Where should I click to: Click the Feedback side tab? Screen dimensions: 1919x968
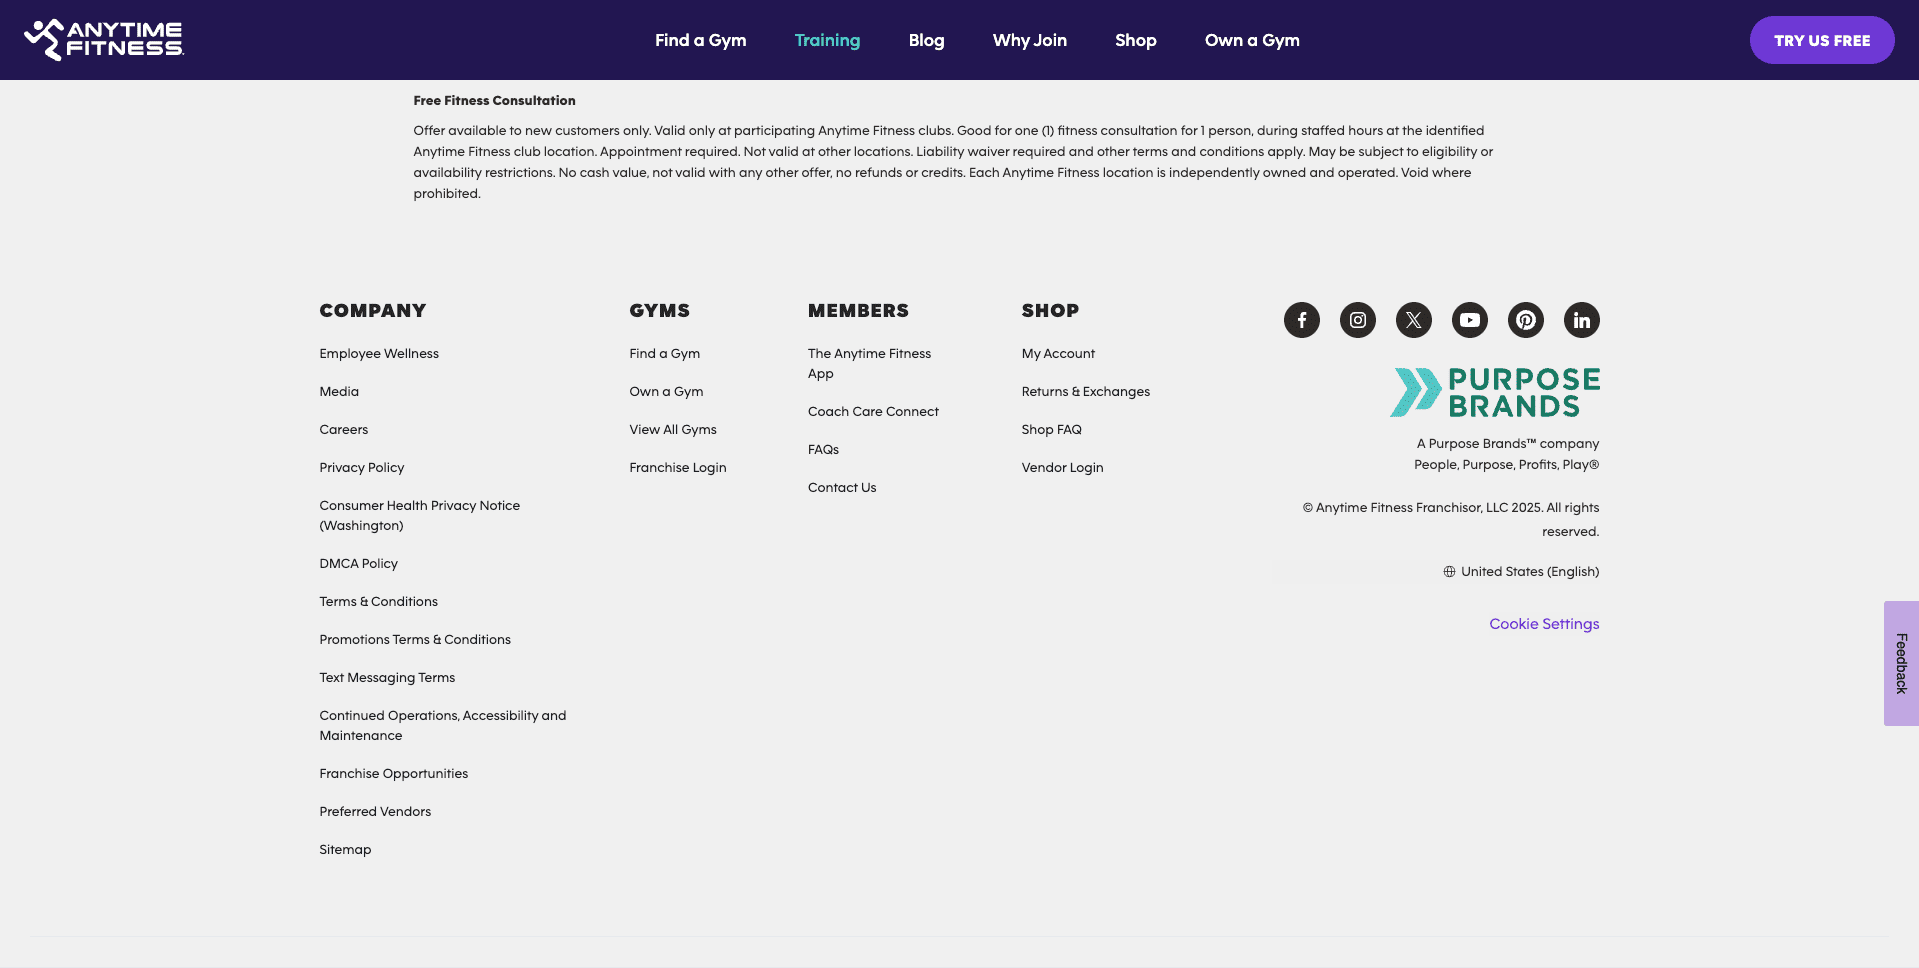tap(1900, 662)
